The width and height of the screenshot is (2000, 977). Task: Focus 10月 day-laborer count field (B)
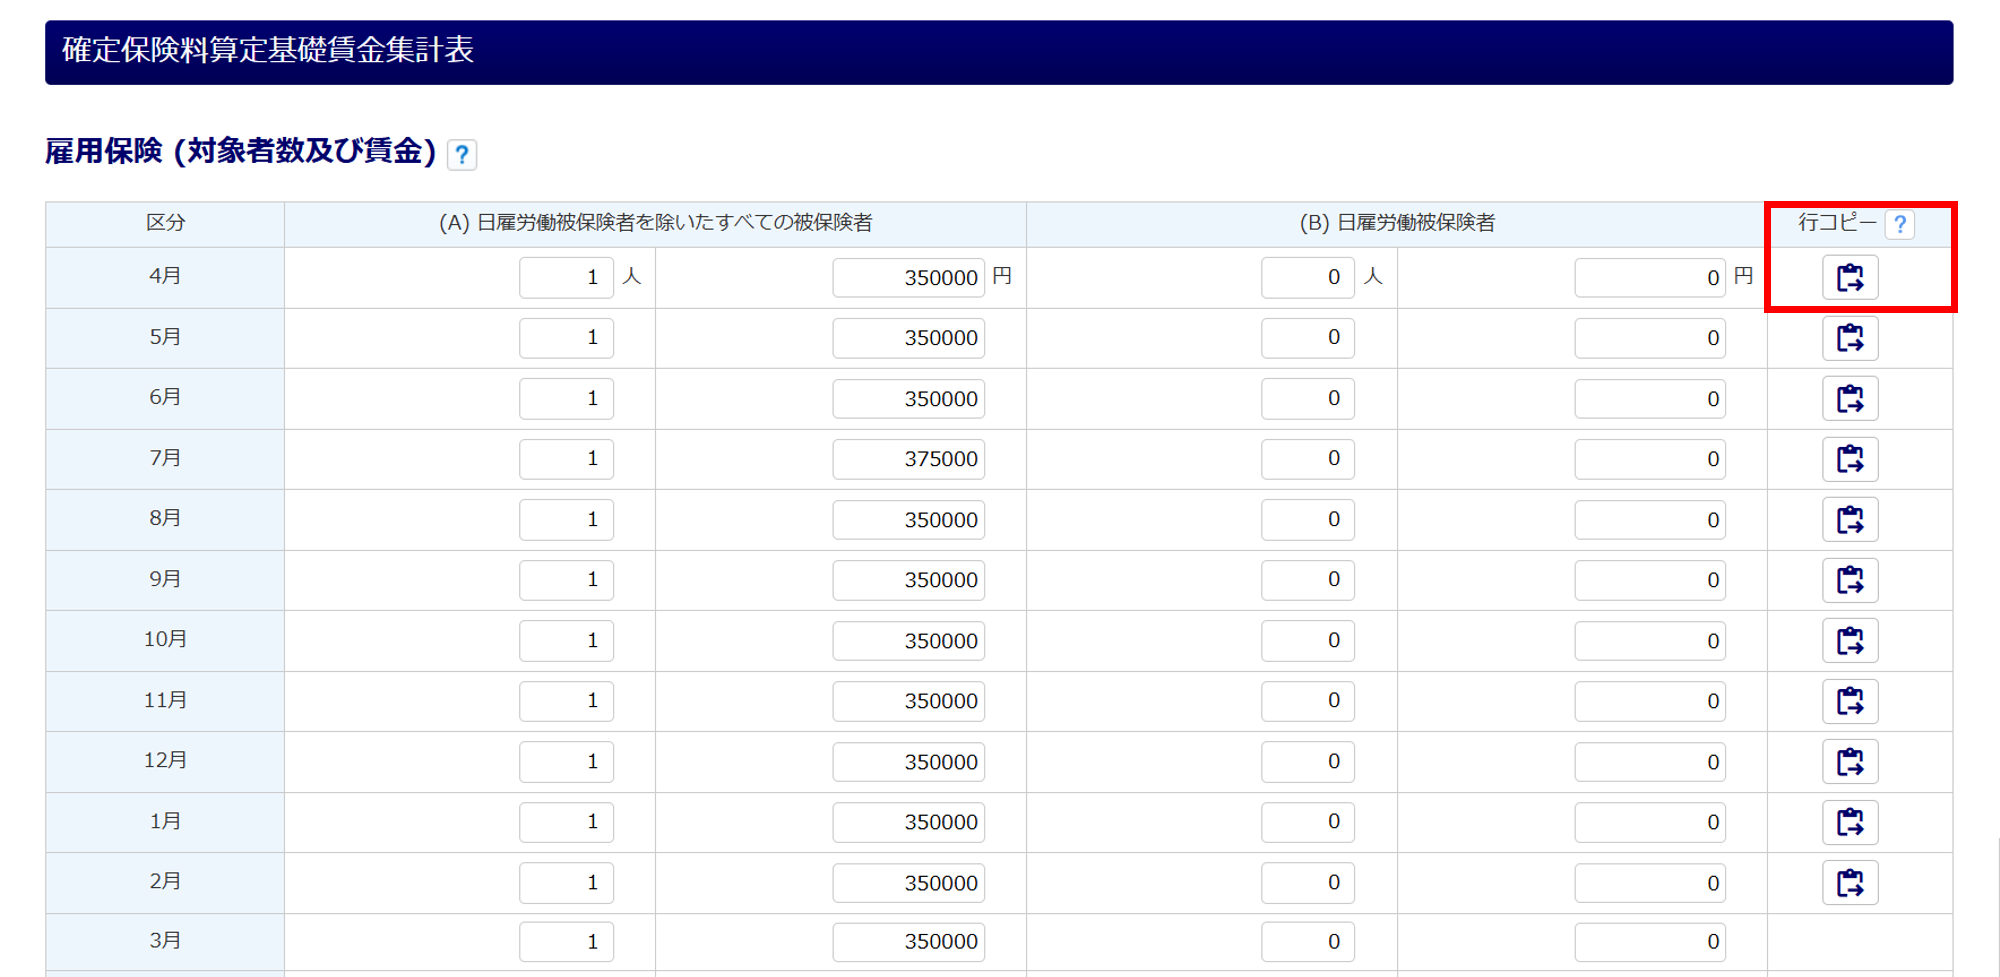(1308, 640)
